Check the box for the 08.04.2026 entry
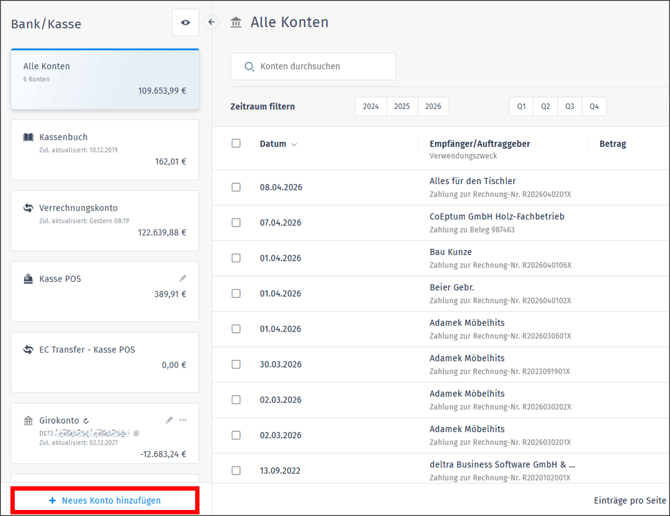670x516 pixels. pos(236,187)
